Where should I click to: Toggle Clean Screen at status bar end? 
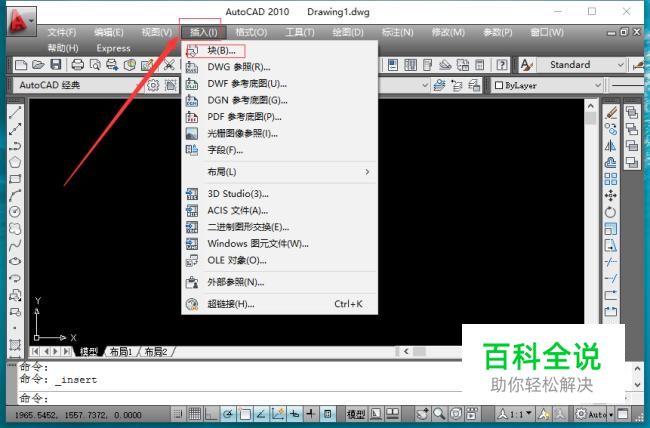[623, 413]
